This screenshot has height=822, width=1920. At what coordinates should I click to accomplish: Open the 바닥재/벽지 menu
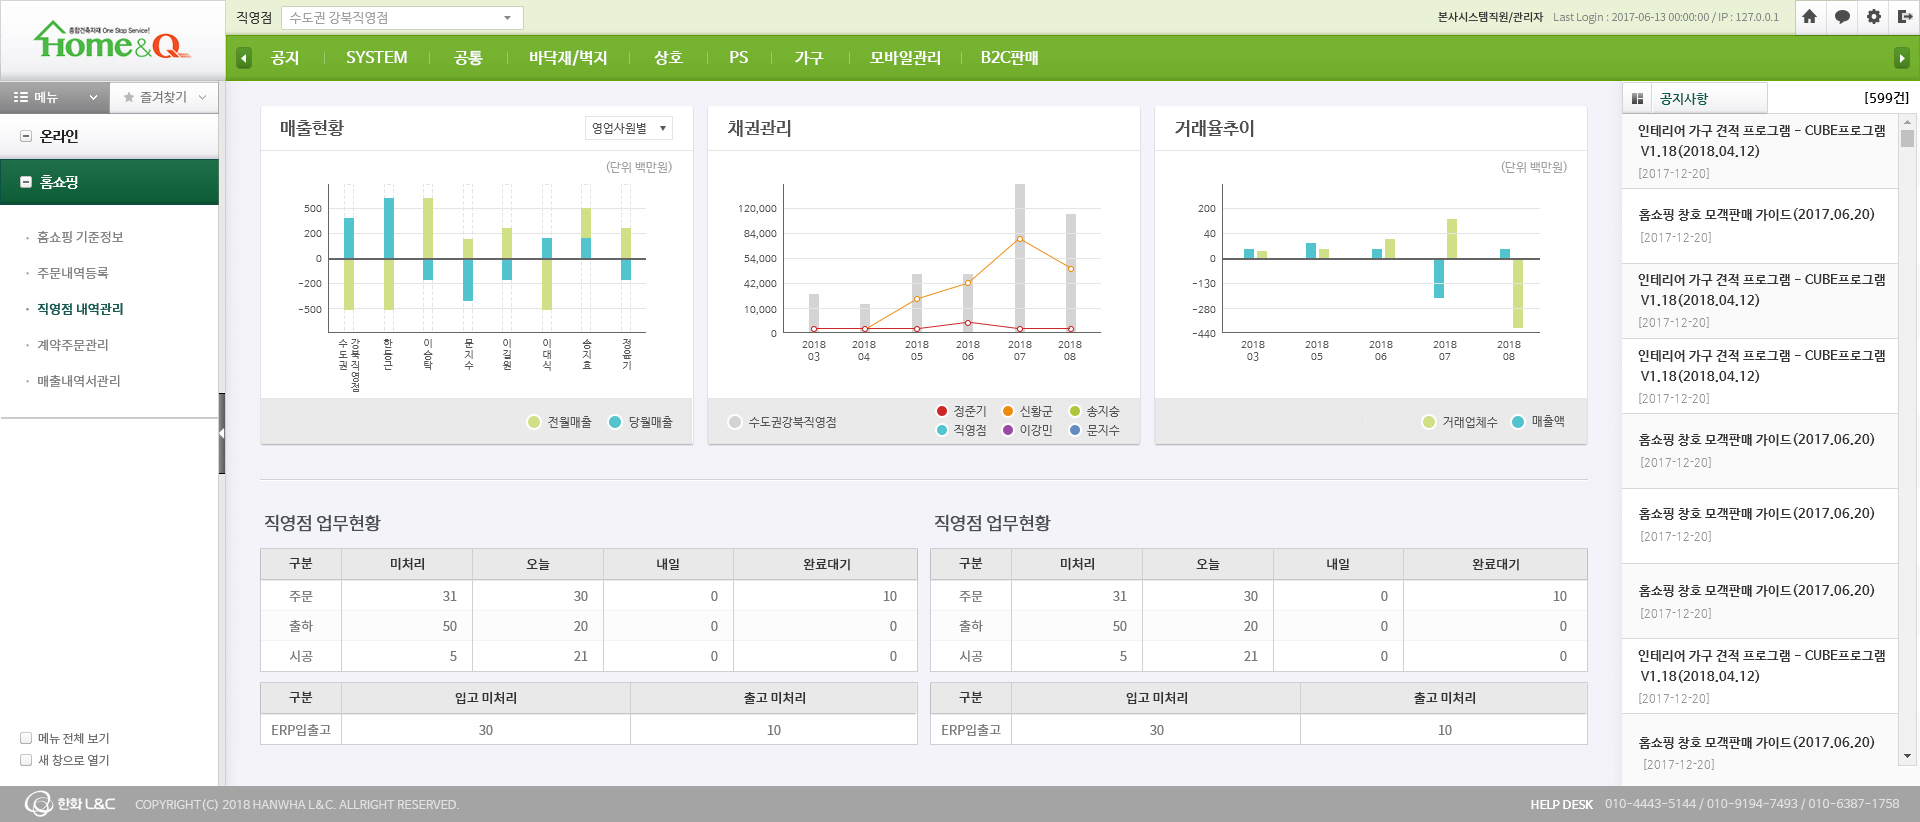click(x=568, y=58)
